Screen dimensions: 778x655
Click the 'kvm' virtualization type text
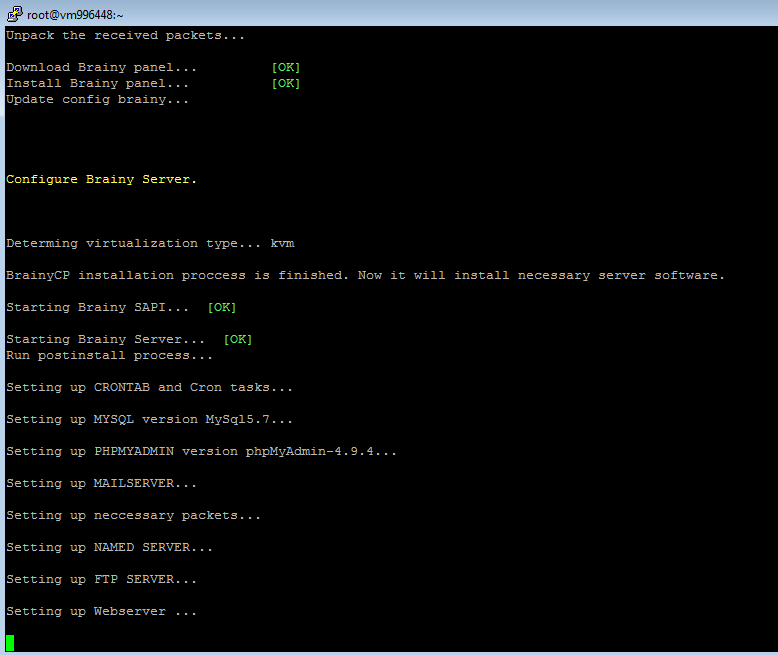tap(282, 244)
